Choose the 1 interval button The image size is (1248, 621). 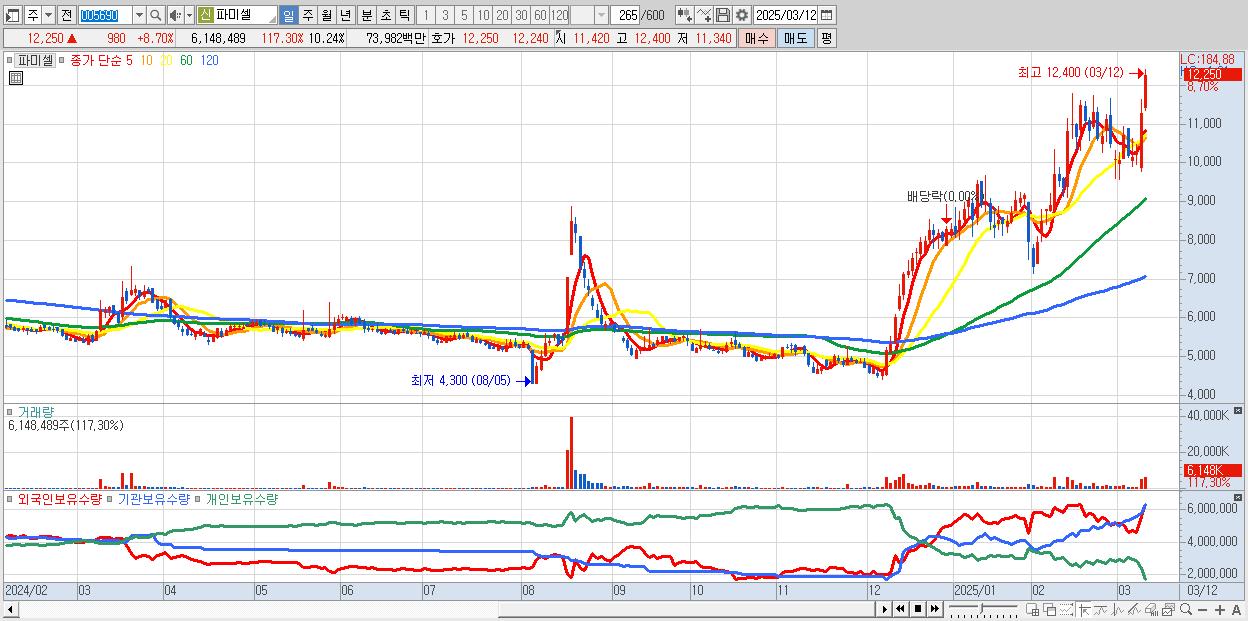point(426,15)
